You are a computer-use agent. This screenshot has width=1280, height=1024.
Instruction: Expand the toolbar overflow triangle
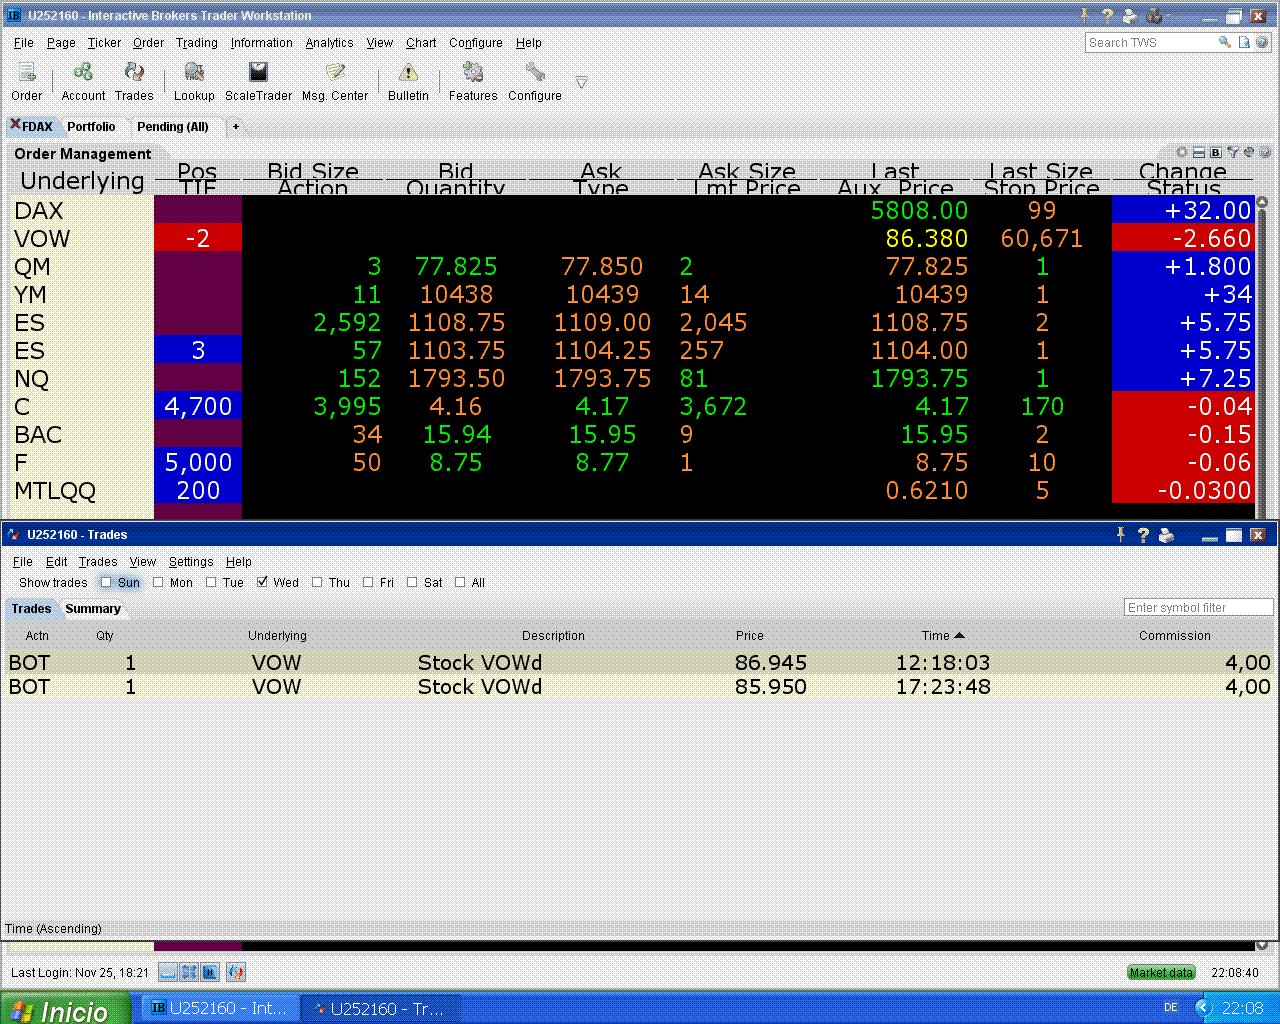(x=581, y=82)
